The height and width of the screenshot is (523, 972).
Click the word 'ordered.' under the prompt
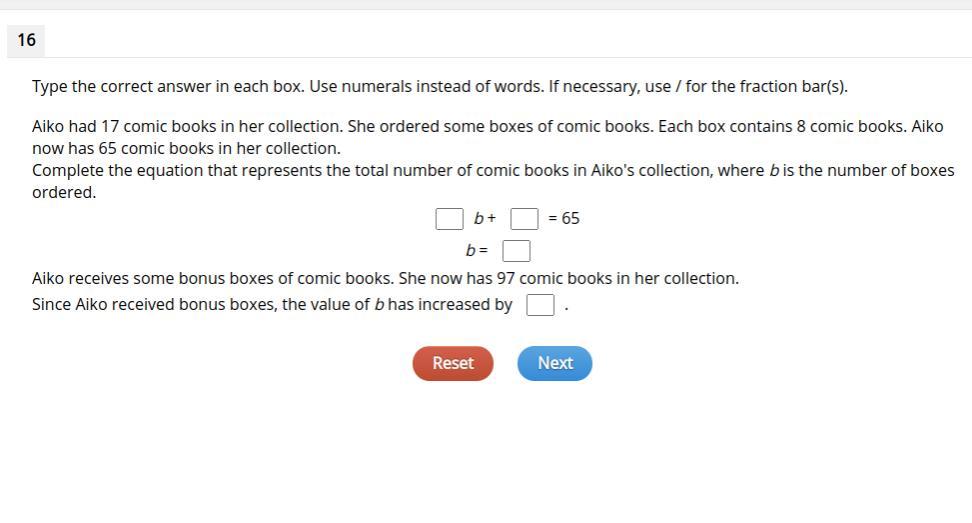click(64, 192)
